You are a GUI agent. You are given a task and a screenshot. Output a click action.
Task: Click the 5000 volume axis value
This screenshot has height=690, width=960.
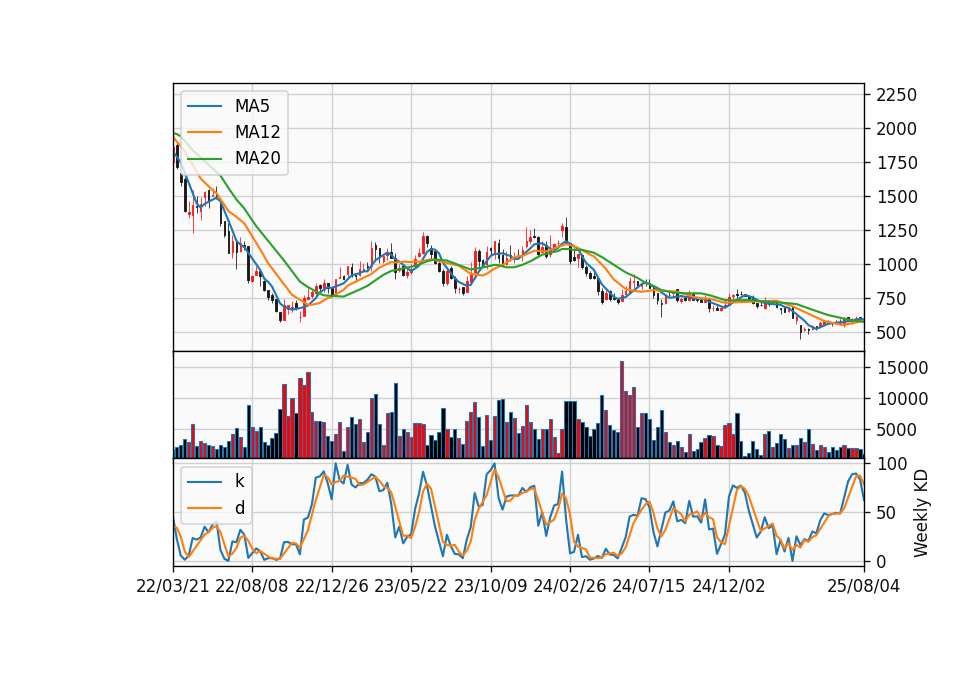coord(896,430)
